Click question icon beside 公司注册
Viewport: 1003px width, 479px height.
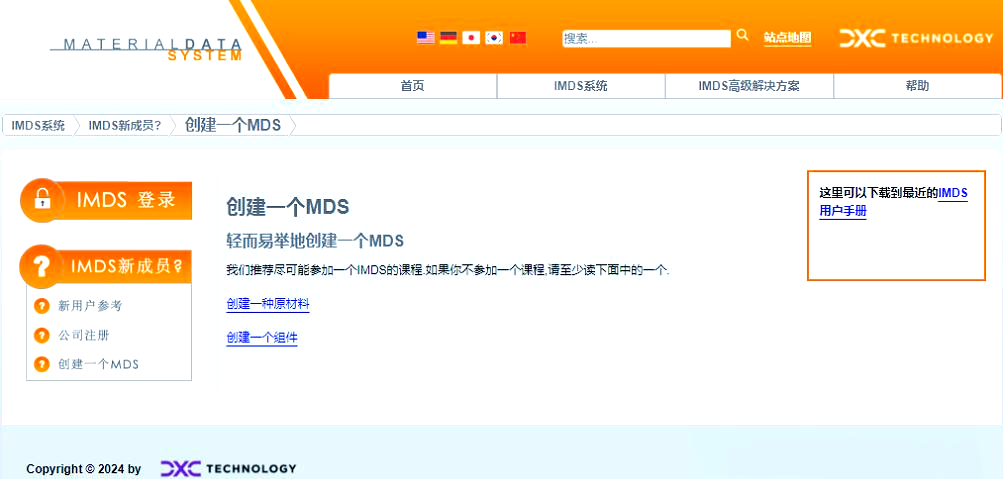coord(41,335)
